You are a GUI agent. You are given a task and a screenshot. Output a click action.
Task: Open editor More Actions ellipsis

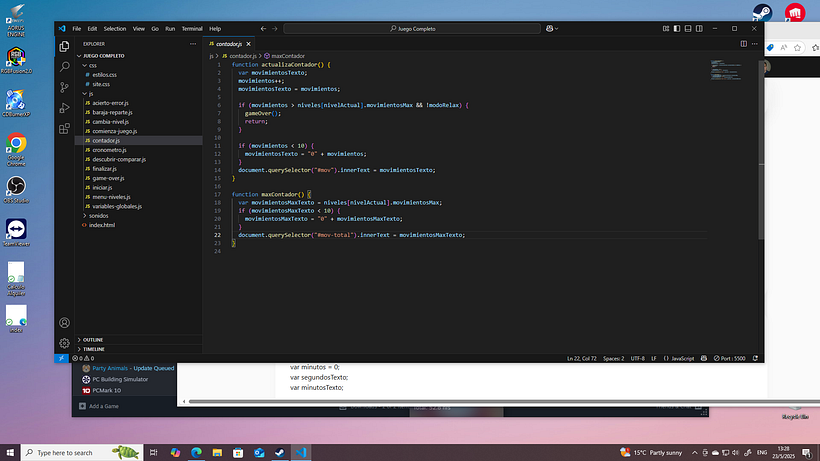coord(755,44)
